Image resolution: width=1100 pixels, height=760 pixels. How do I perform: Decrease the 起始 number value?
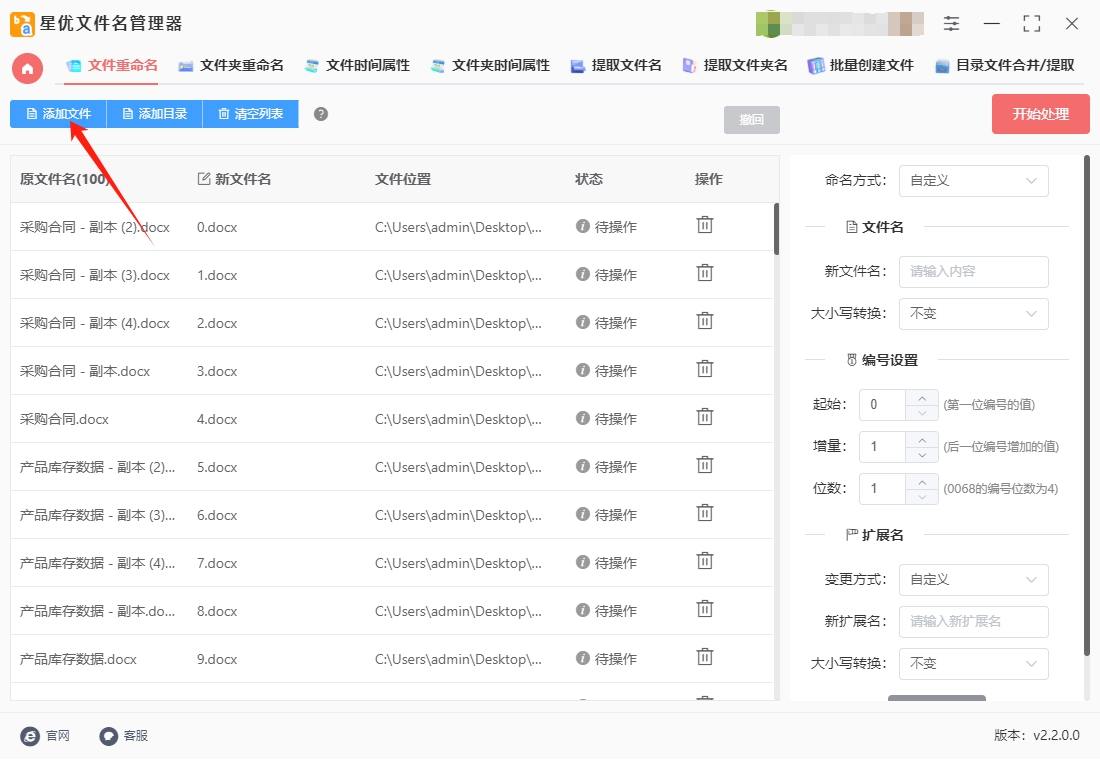922,413
